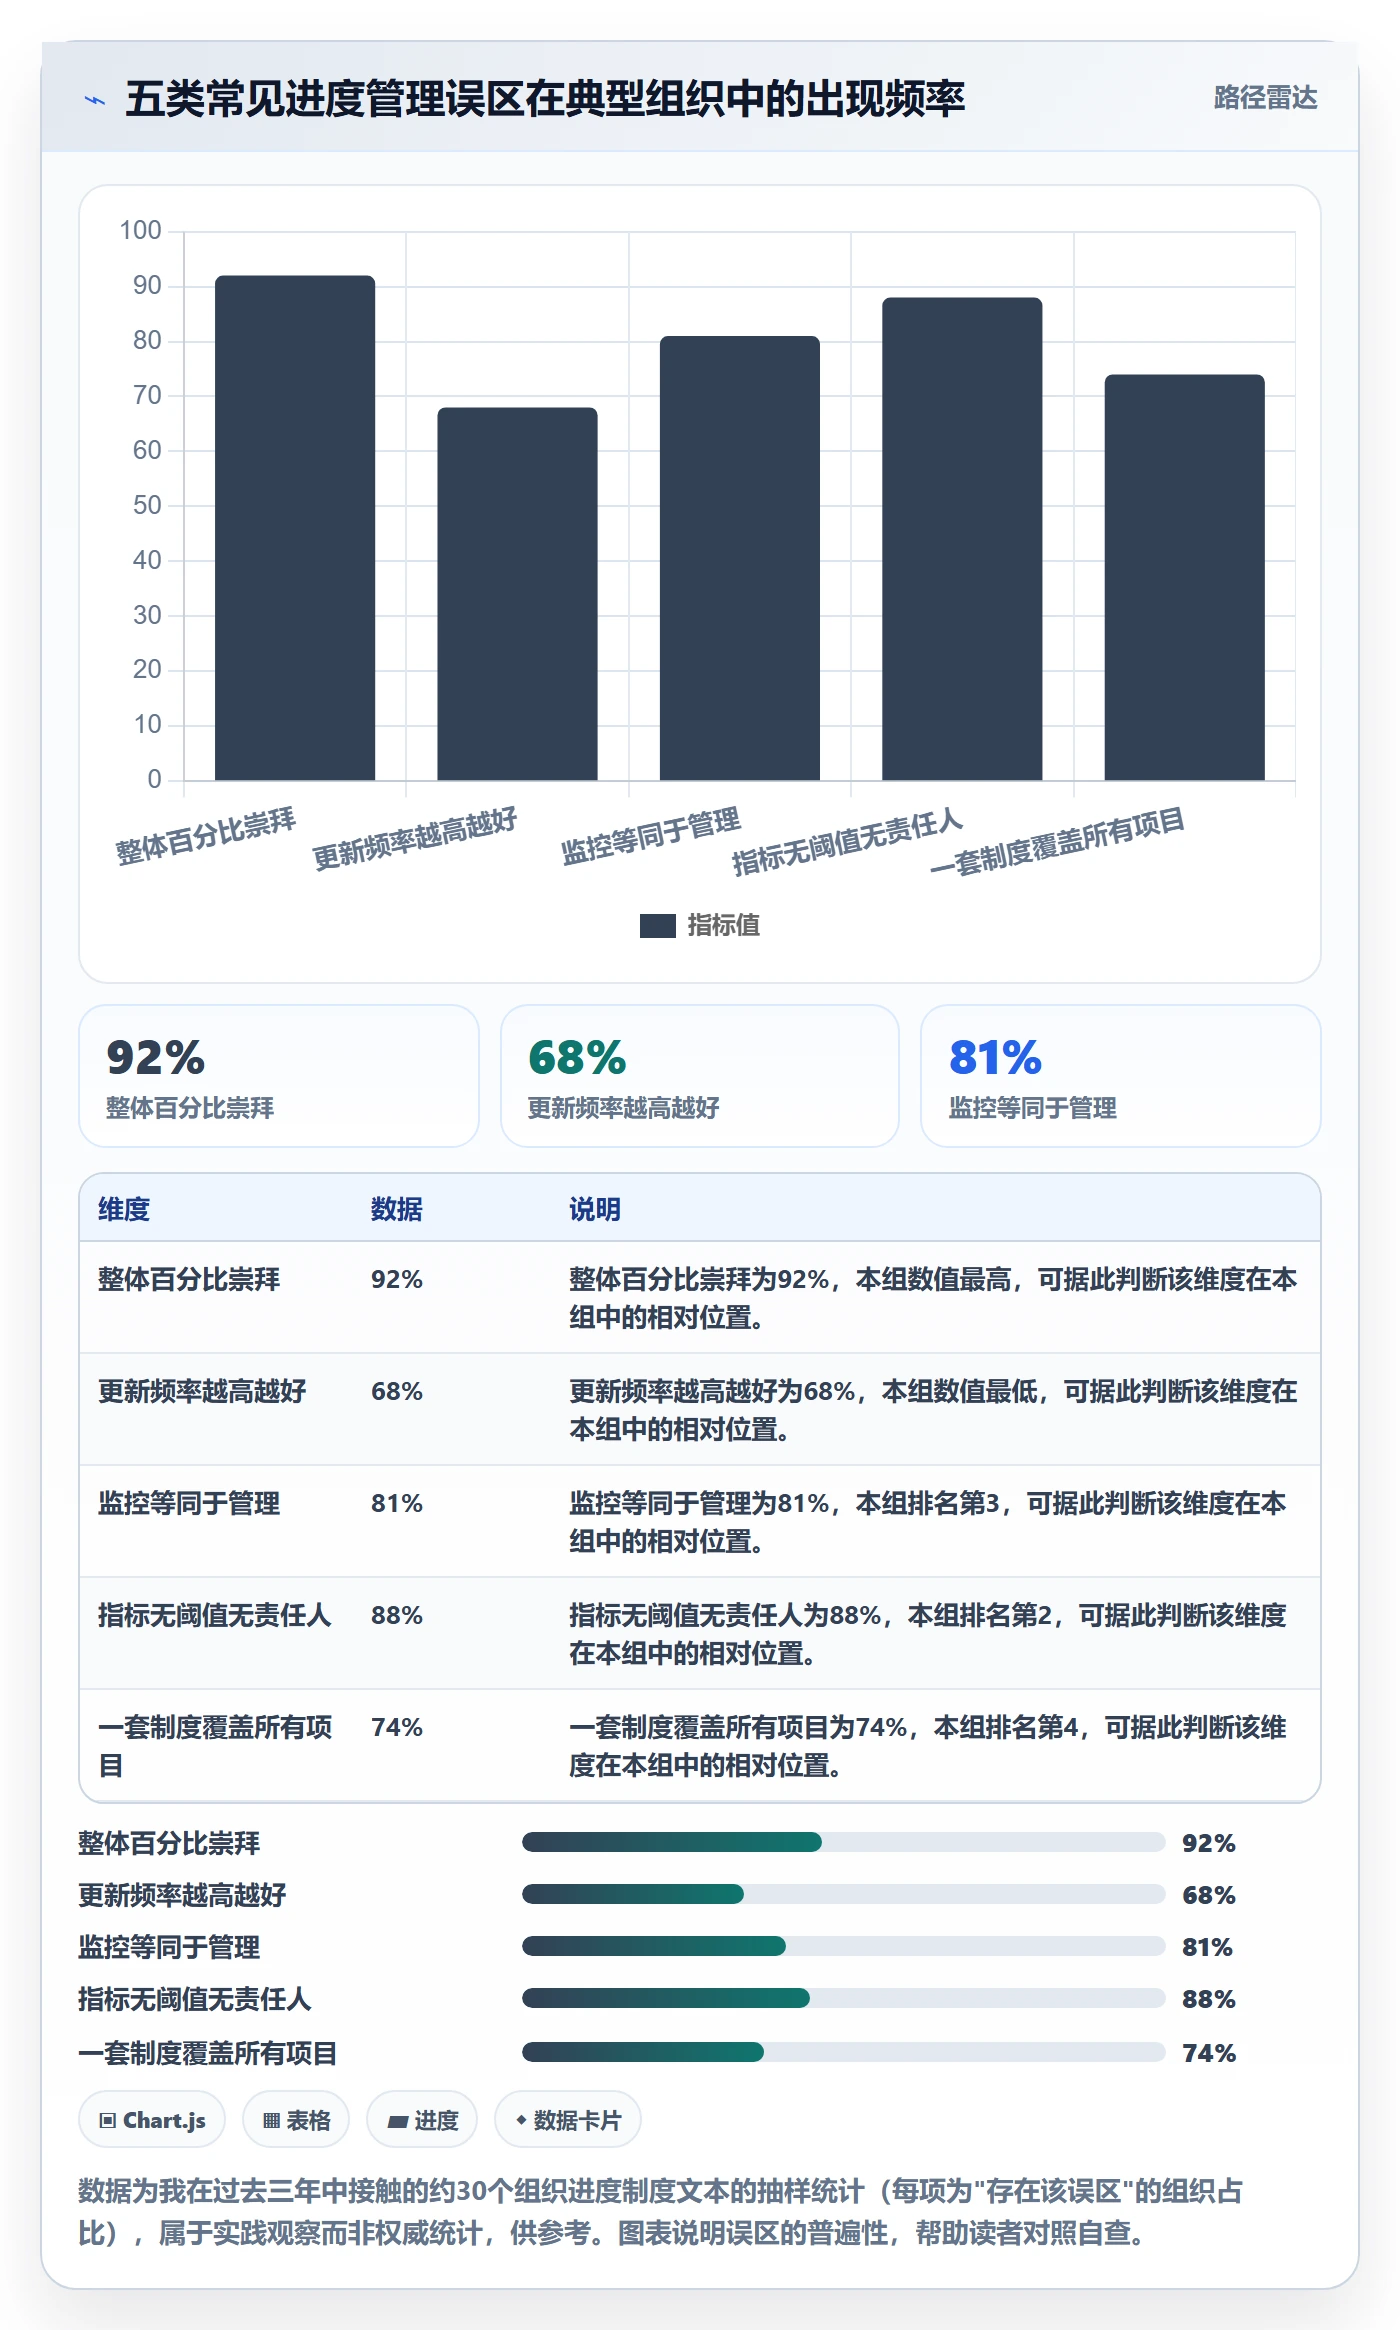Click the 整体百分比崇拜 label beside the 92% progress bar
Viewport: 1400px width, 2330px height.
(x=169, y=1843)
